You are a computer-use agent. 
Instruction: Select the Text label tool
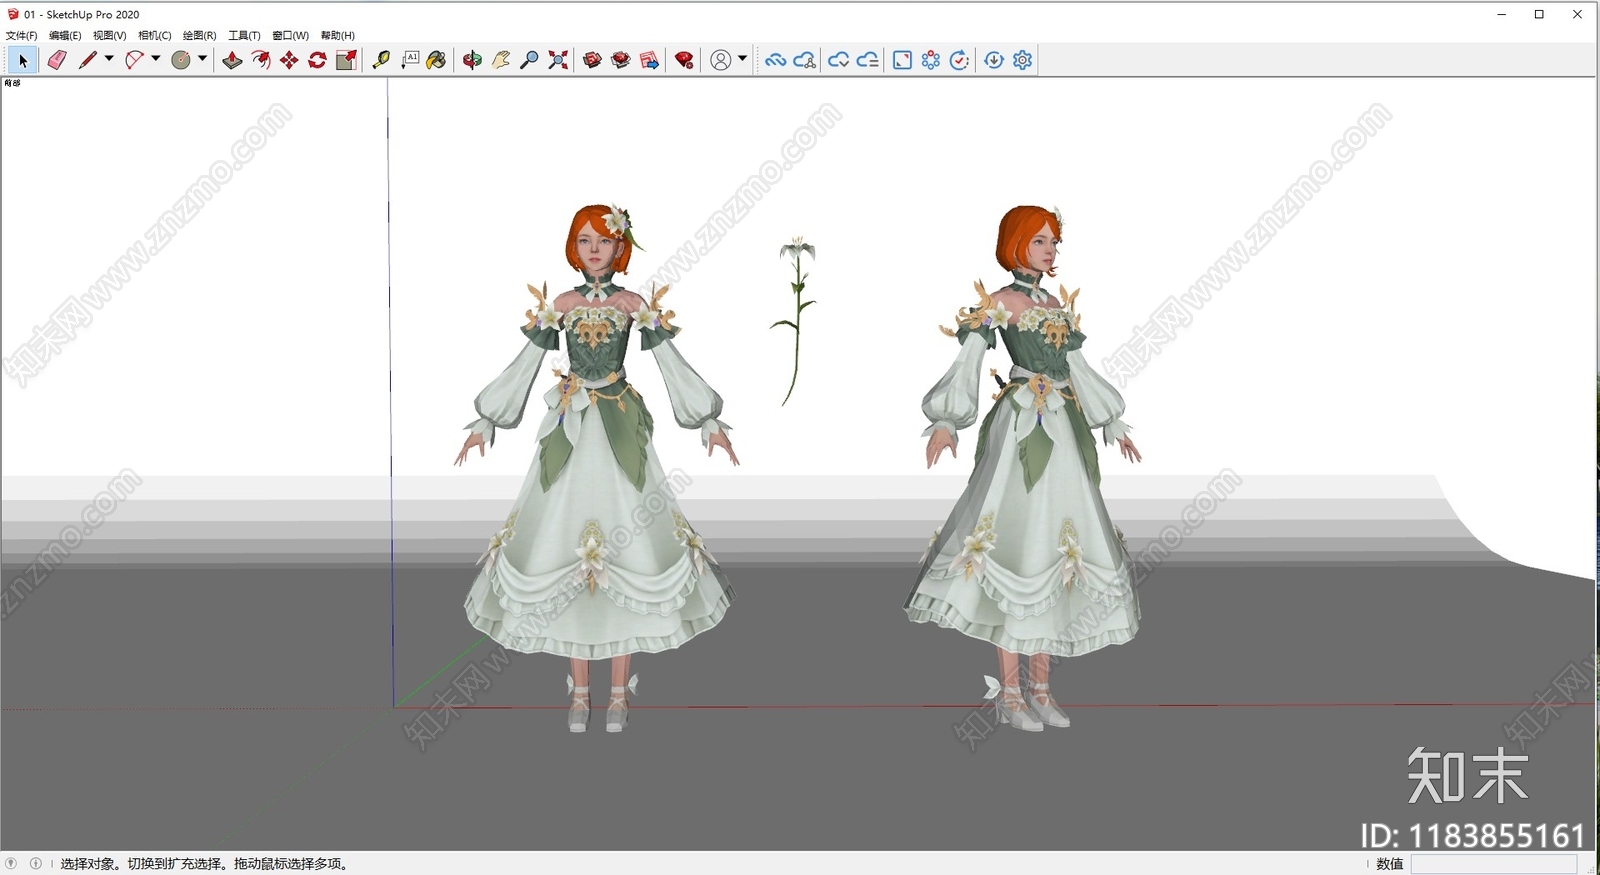pos(410,60)
